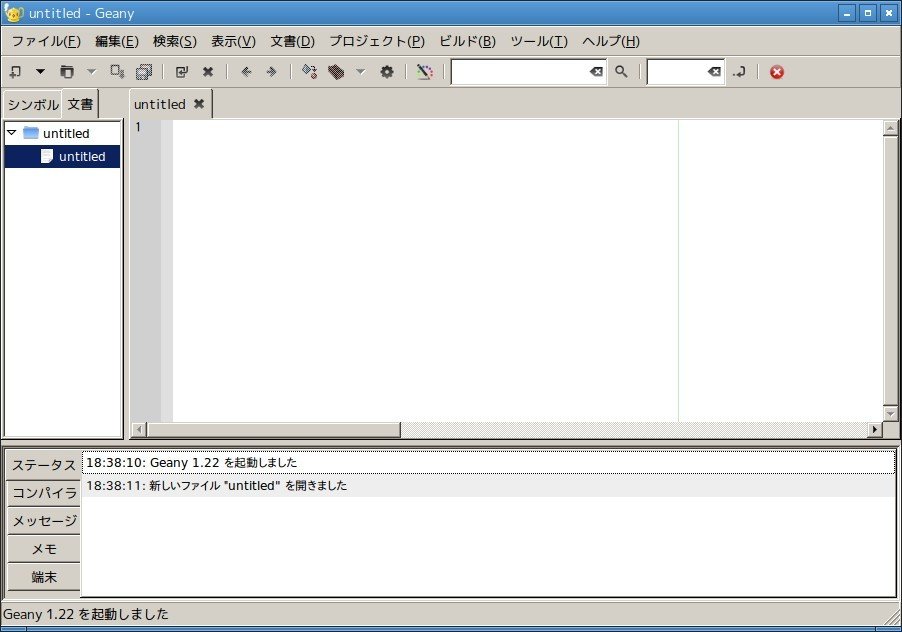This screenshot has width=902, height=632.
Task: Switch to the シンボル sidebar tab
Action: [33, 105]
